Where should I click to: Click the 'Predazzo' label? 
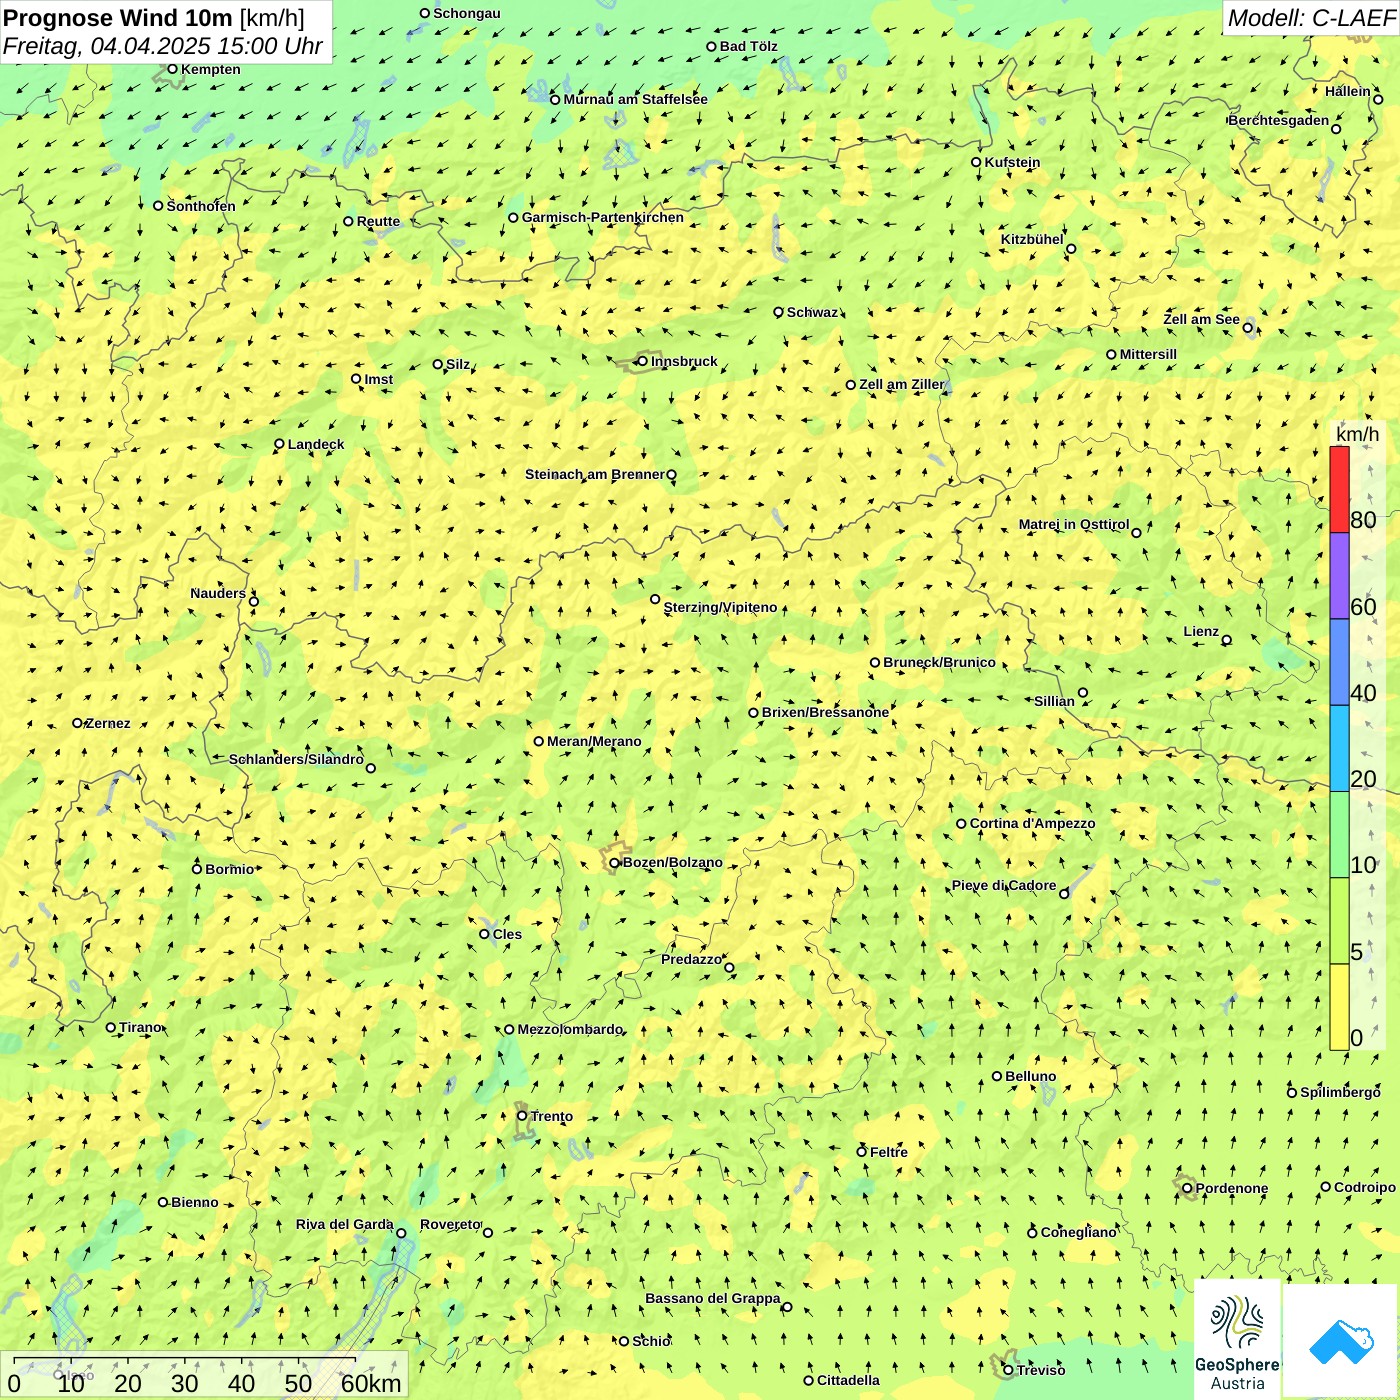pyautogui.click(x=691, y=959)
